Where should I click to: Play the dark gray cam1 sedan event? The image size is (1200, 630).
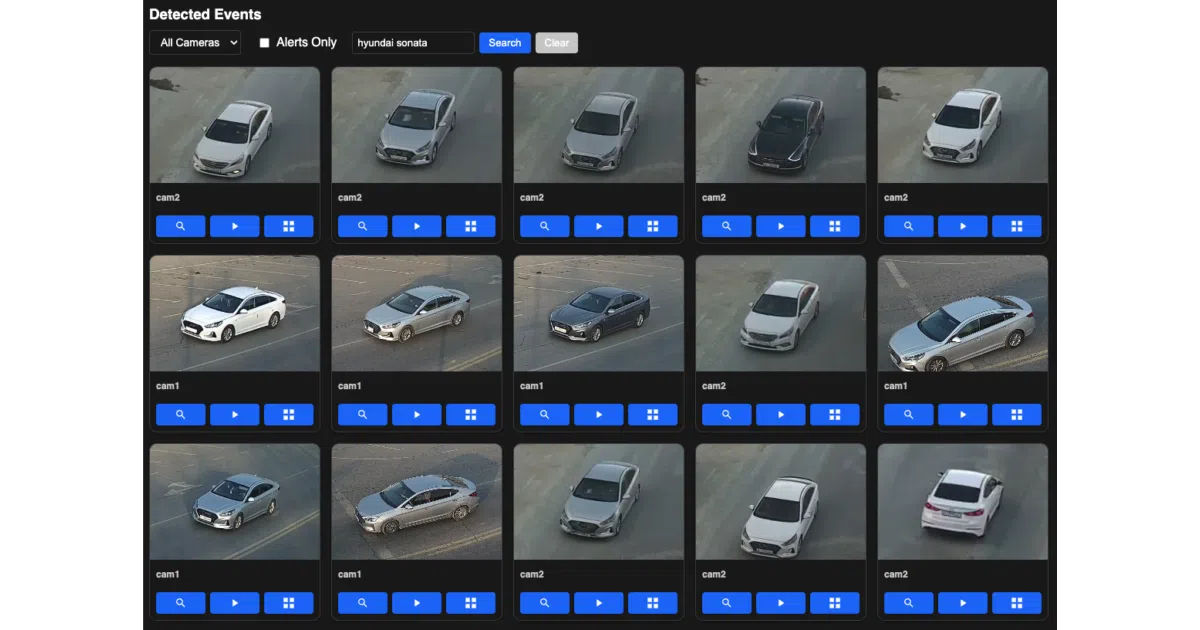[x=599, y=414]
